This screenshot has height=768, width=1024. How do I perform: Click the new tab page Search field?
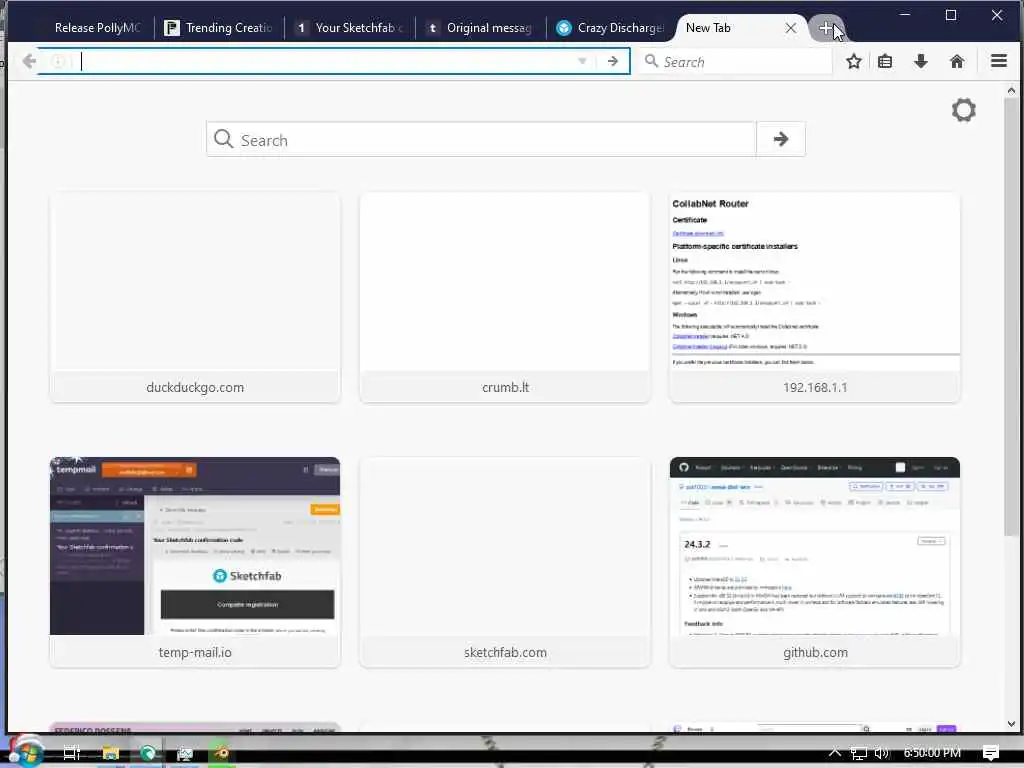481,139
